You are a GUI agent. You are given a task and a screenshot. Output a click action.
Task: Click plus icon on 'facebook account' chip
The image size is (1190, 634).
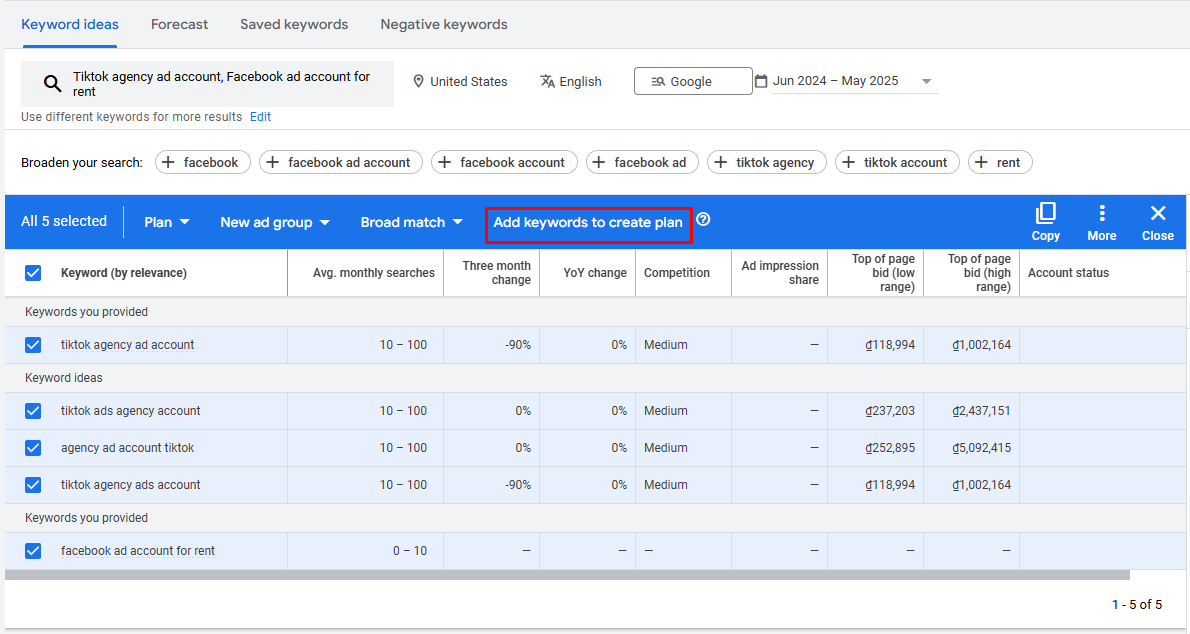(445, 162)
